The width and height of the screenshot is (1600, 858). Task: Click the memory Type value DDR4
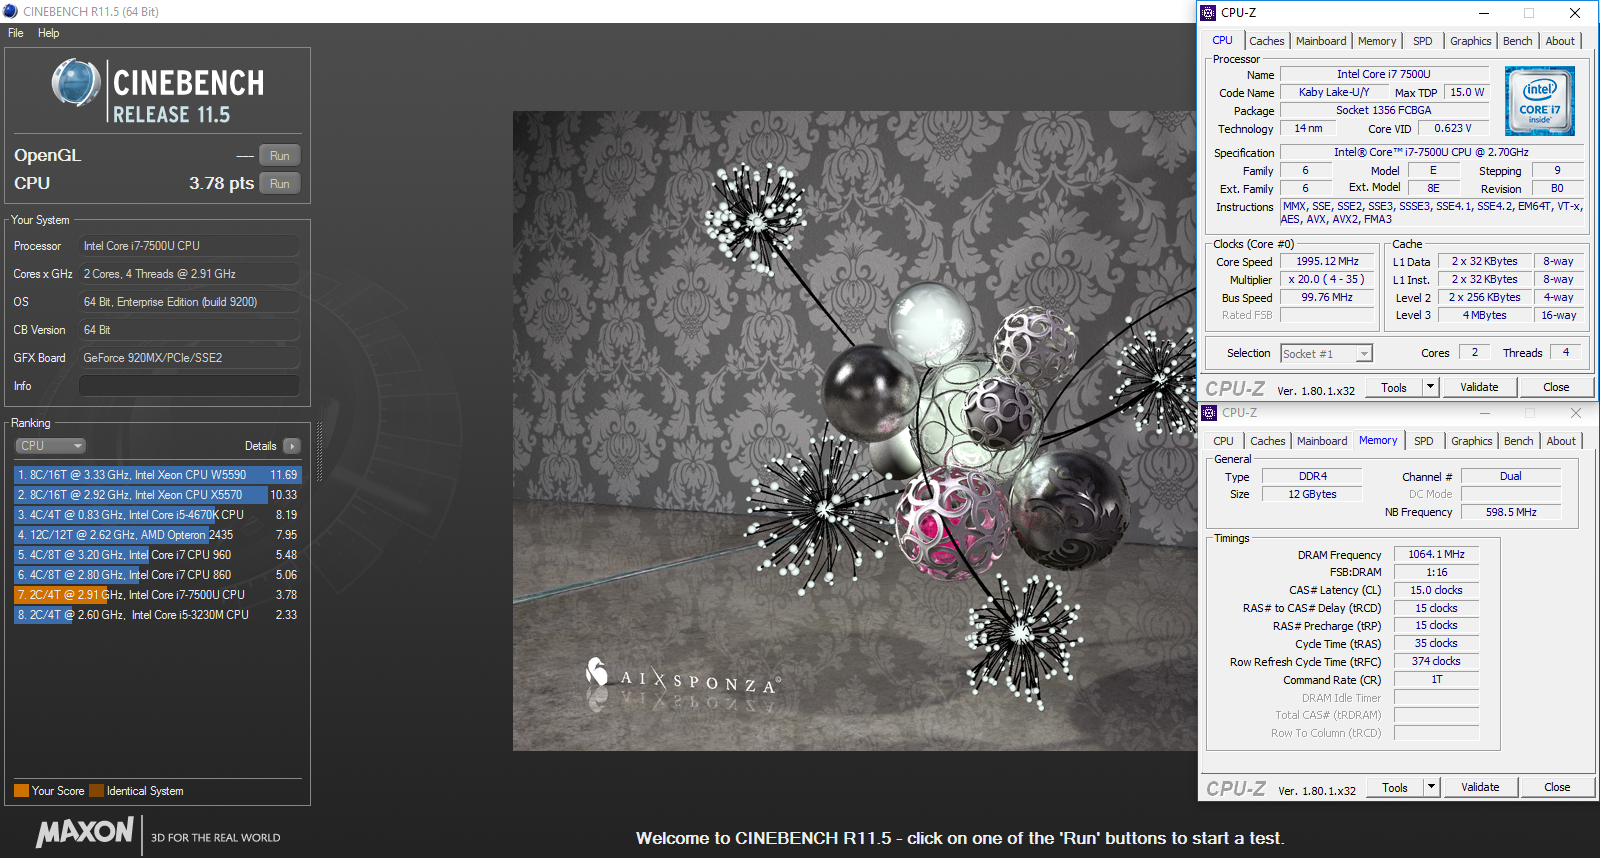point(1312,477)
